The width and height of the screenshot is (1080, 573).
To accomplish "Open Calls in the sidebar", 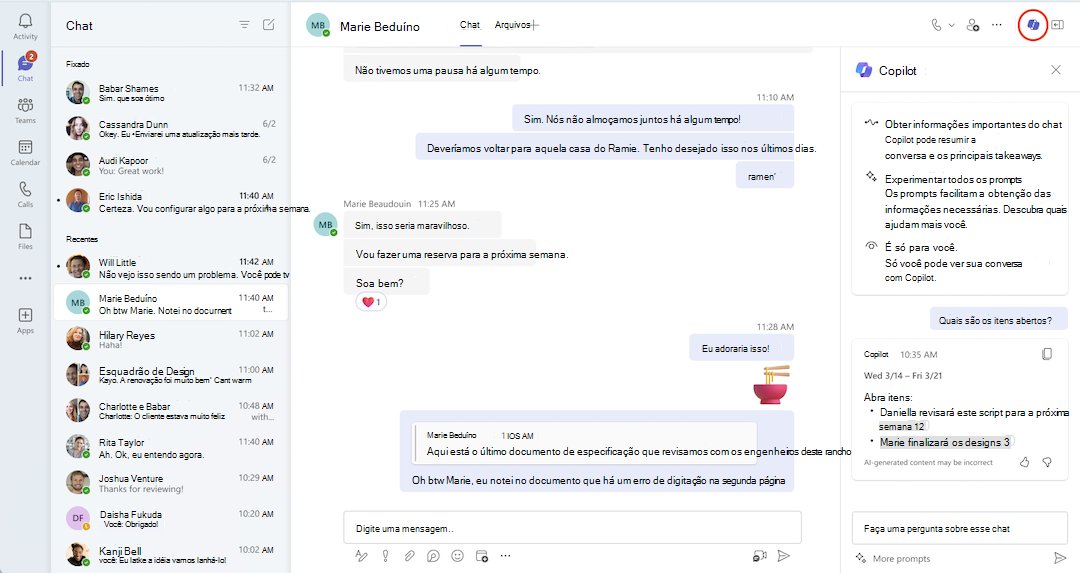I will tap(25, 194).
